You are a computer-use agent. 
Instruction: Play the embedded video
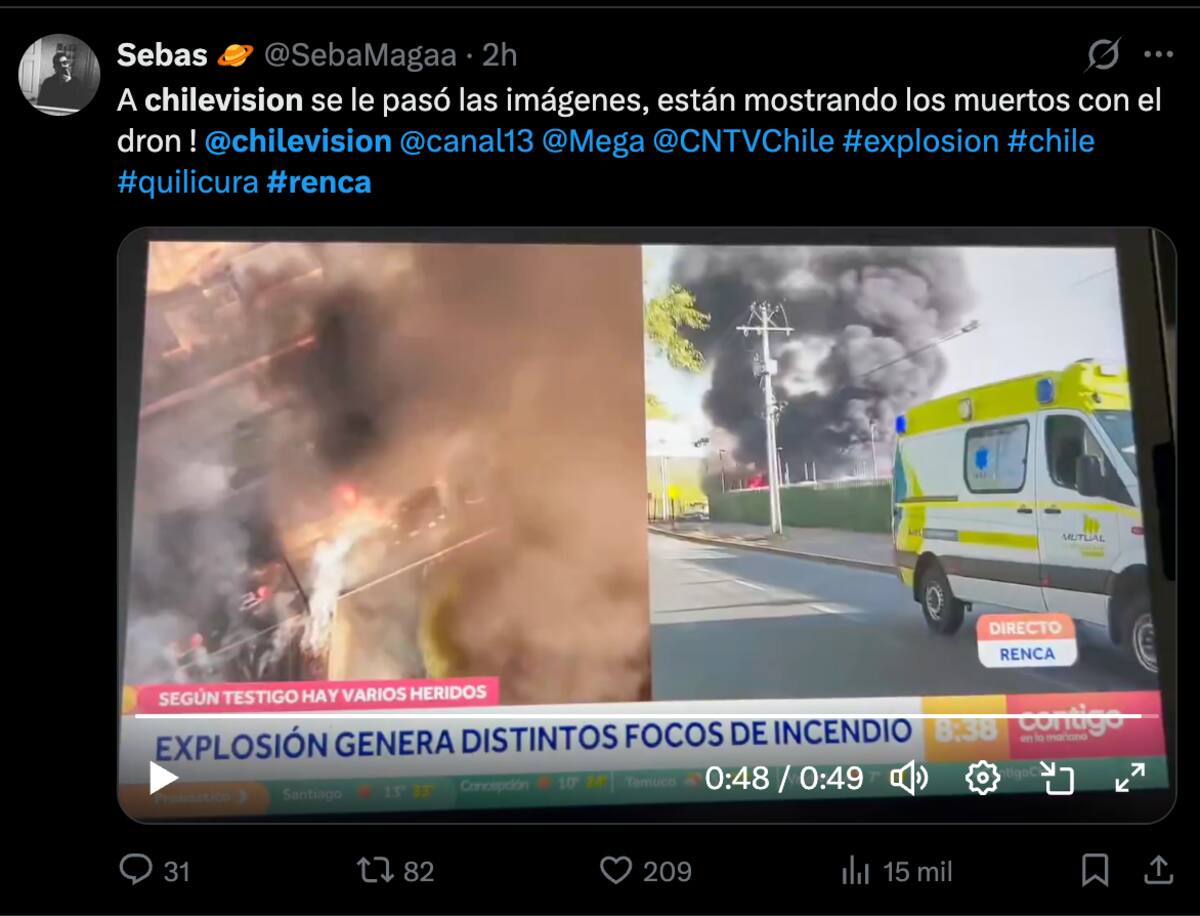(164, 777)
